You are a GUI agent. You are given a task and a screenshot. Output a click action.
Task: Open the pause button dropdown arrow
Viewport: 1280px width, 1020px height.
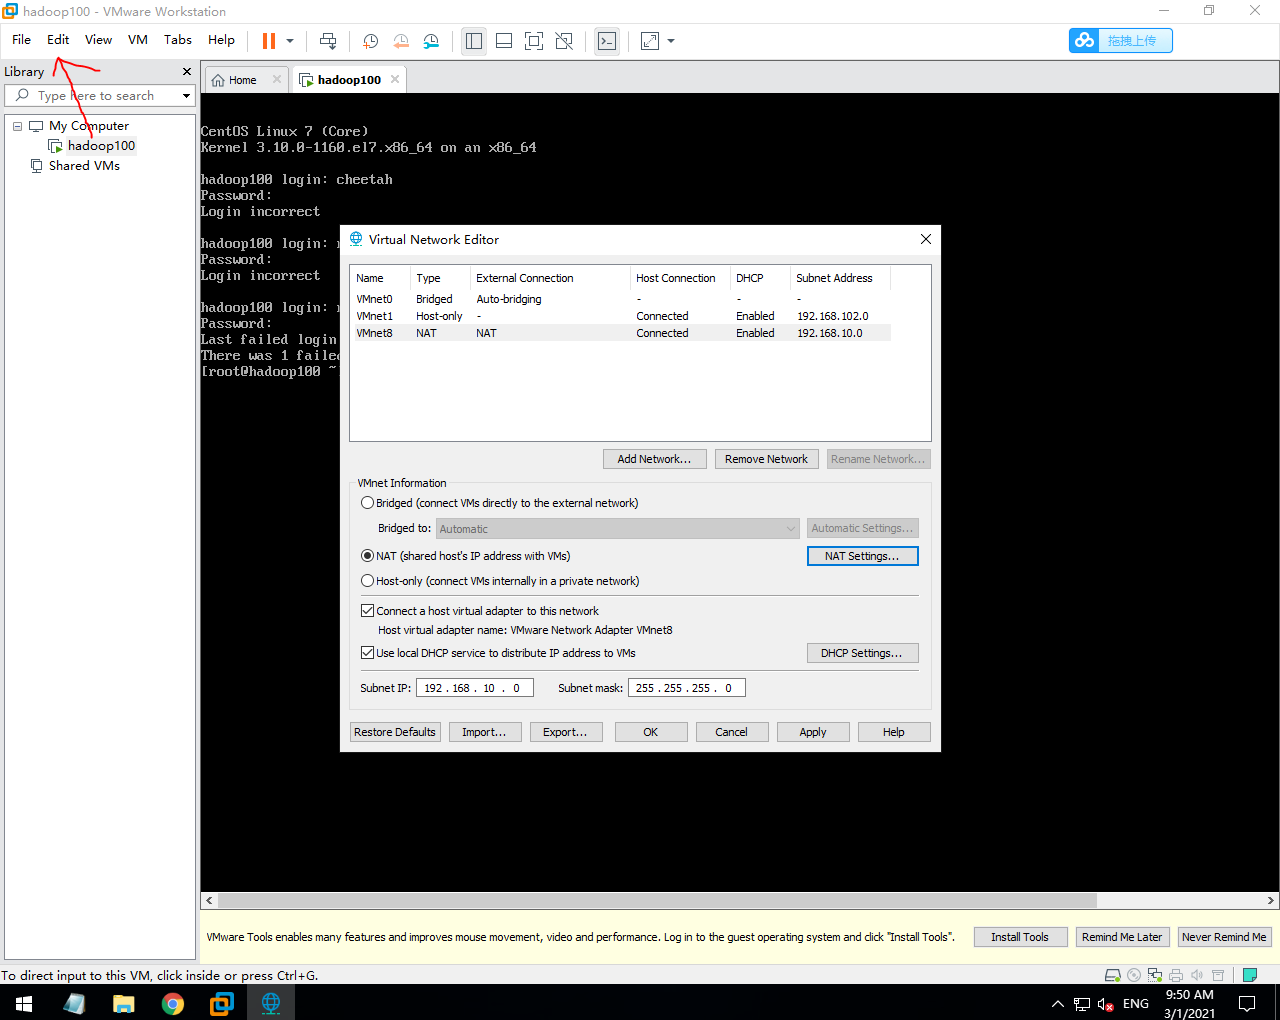290,41
